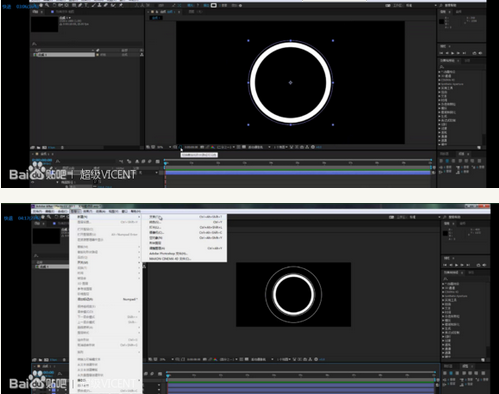
Task: Click the blue layer bar in upper timeline
Action: [x=298, y=173]
